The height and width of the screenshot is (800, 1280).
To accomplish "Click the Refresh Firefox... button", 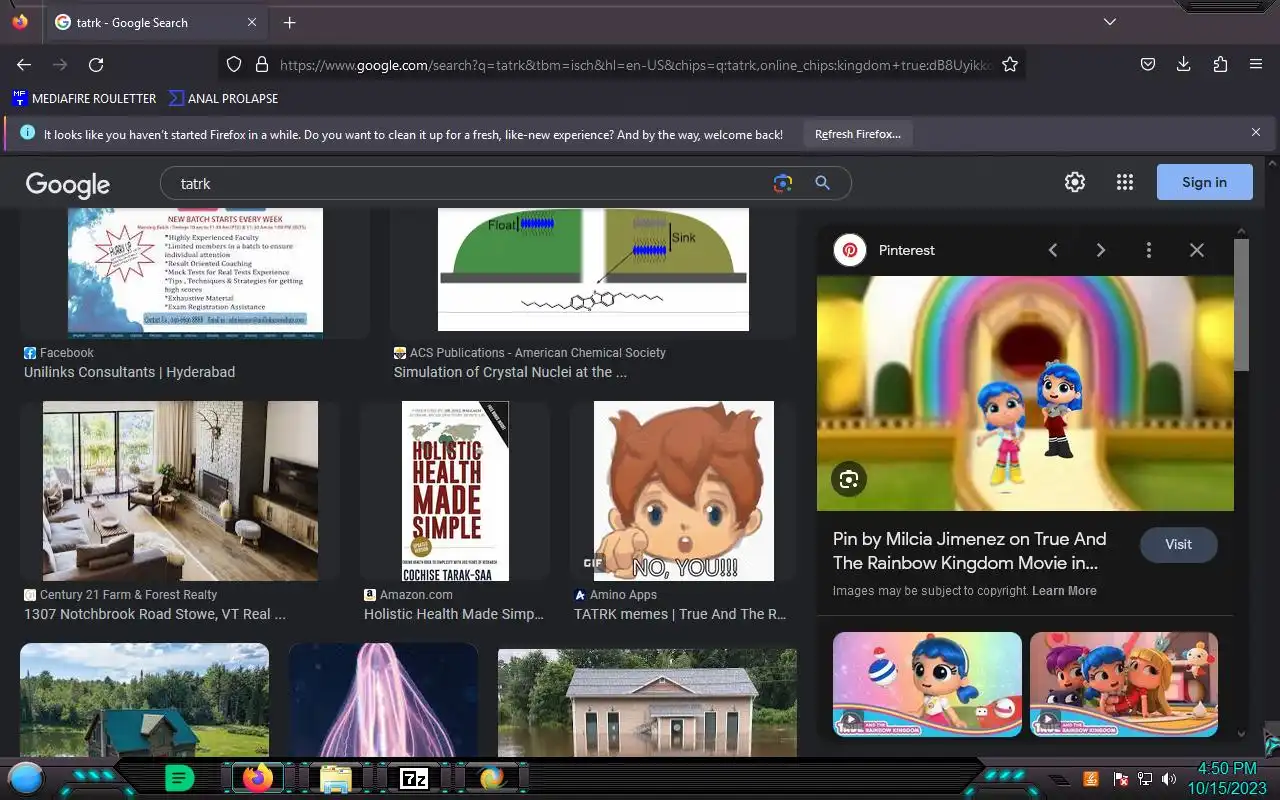I will pos(857,134).
